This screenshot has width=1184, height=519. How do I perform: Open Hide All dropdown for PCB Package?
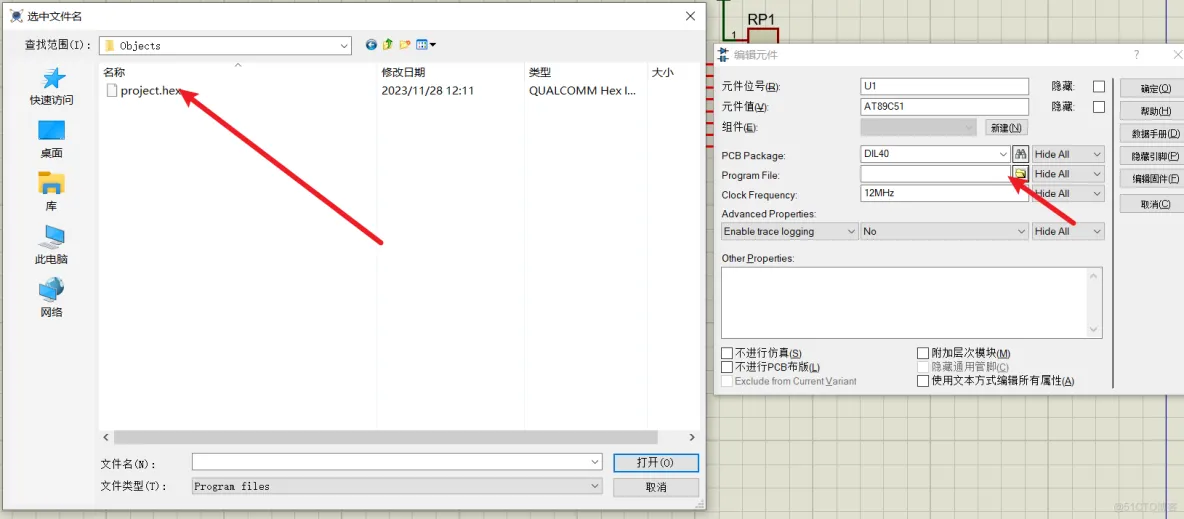click(1068, 154)
